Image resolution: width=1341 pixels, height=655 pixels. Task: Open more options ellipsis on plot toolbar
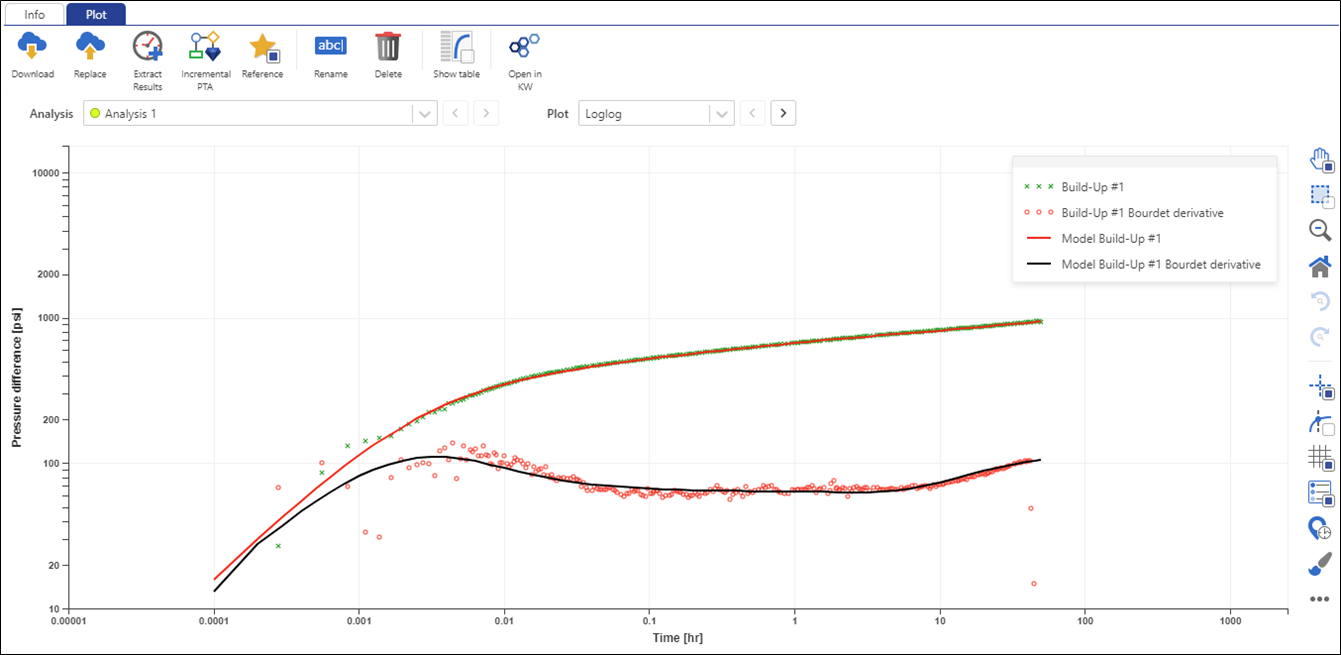(x=1320, y=600)
